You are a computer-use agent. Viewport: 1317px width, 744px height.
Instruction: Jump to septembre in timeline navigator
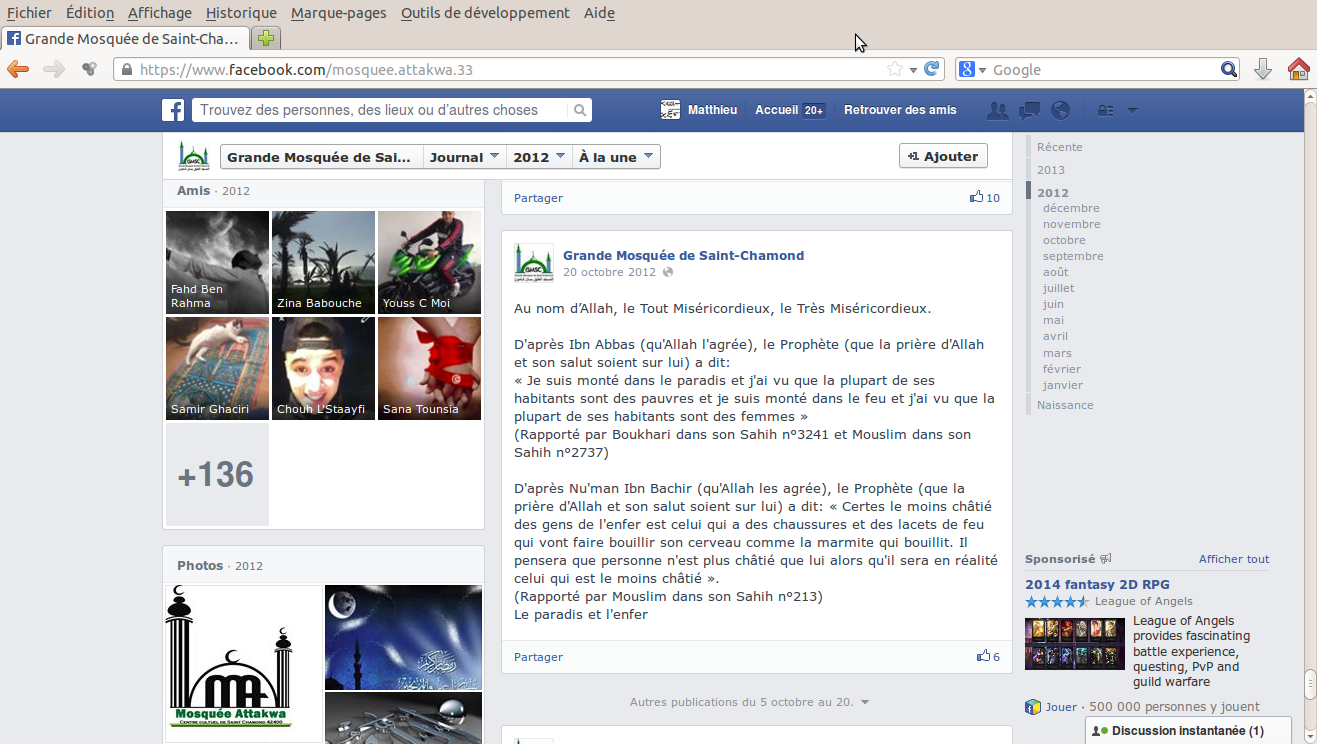(x=1073, y=256)
